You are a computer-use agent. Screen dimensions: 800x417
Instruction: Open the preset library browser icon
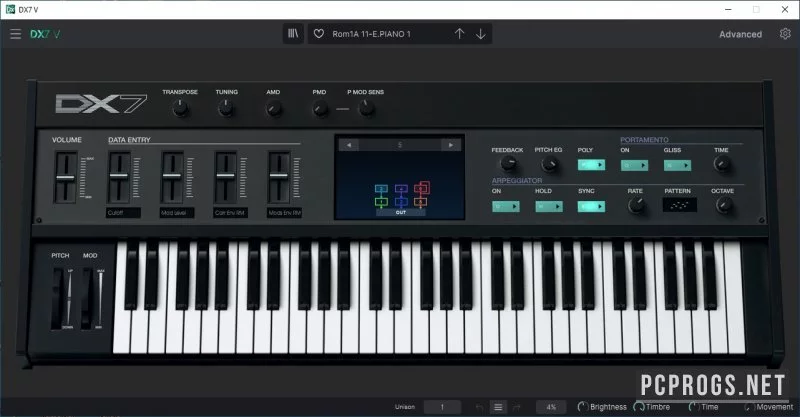[293, 34]
